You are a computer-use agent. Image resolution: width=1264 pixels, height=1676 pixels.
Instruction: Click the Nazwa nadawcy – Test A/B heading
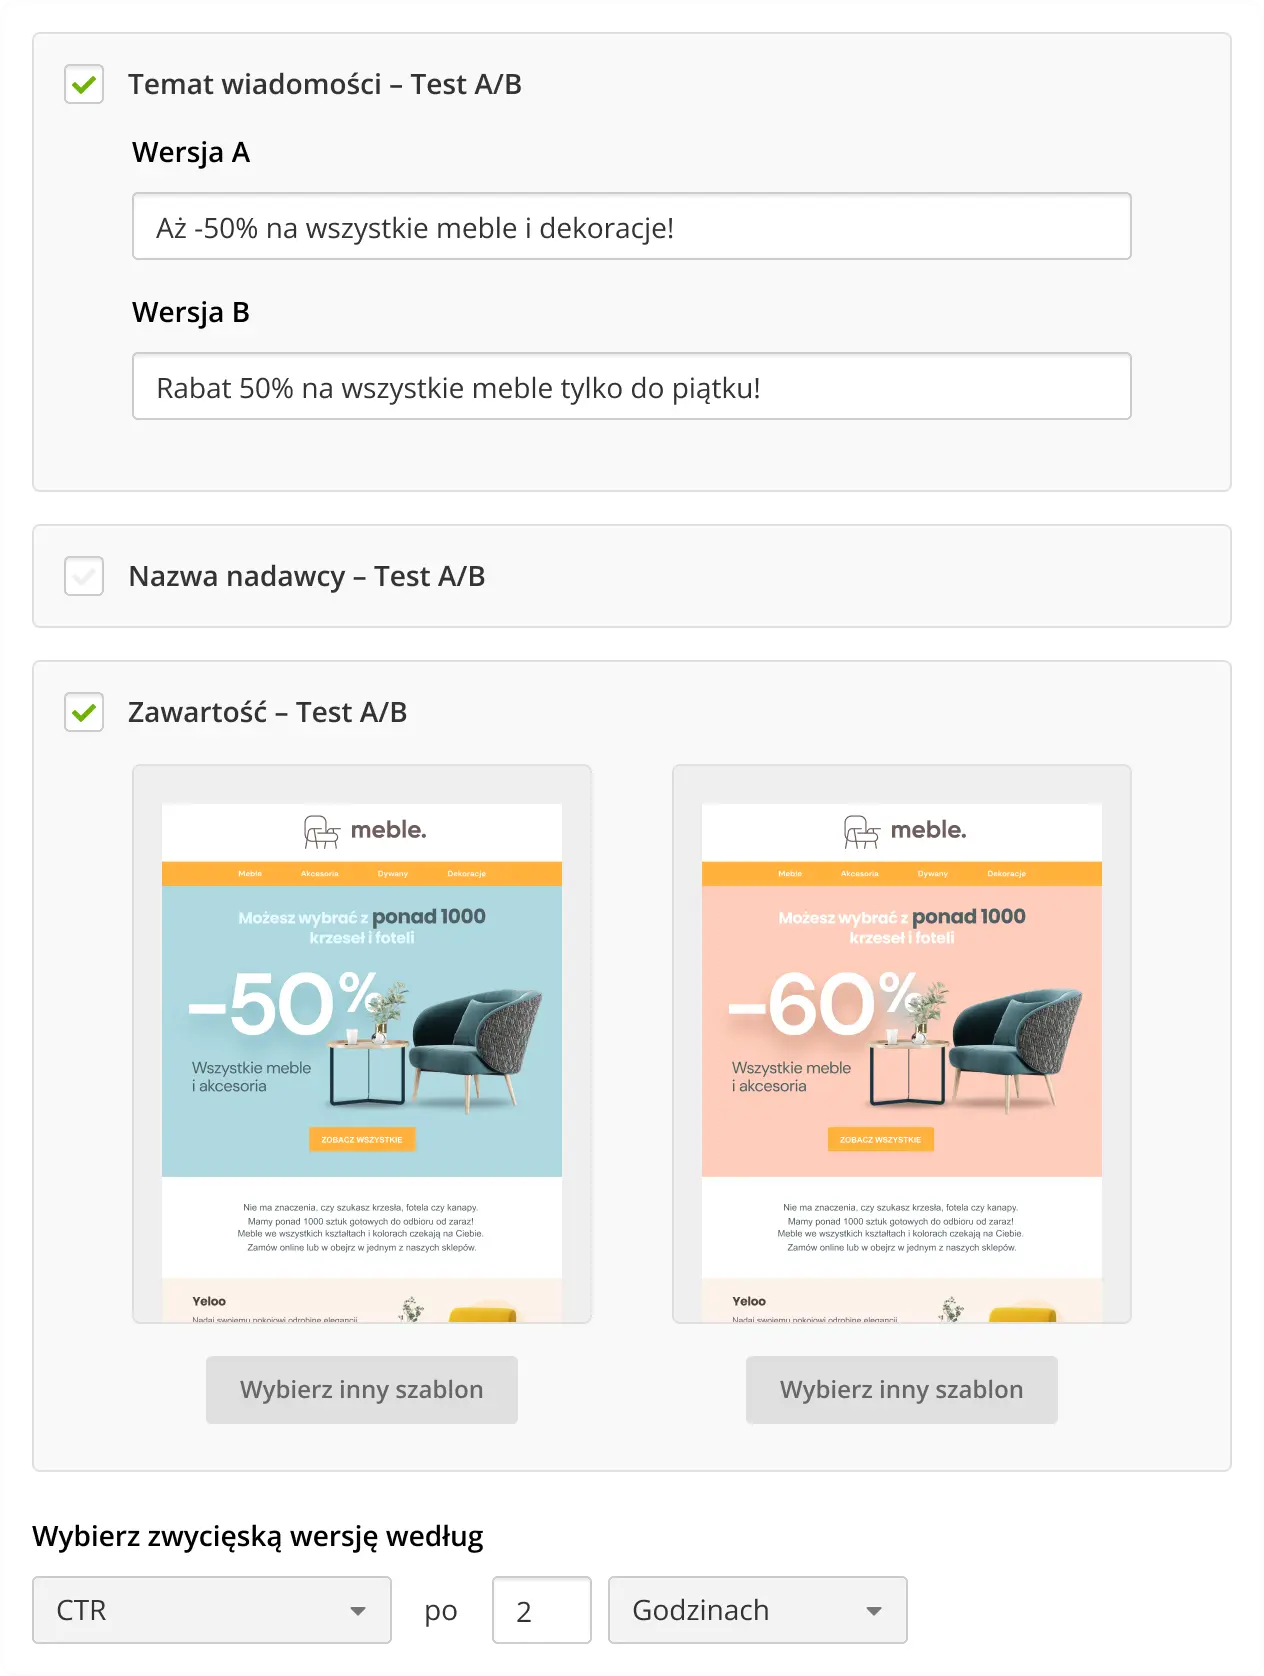tap(306, 577)
